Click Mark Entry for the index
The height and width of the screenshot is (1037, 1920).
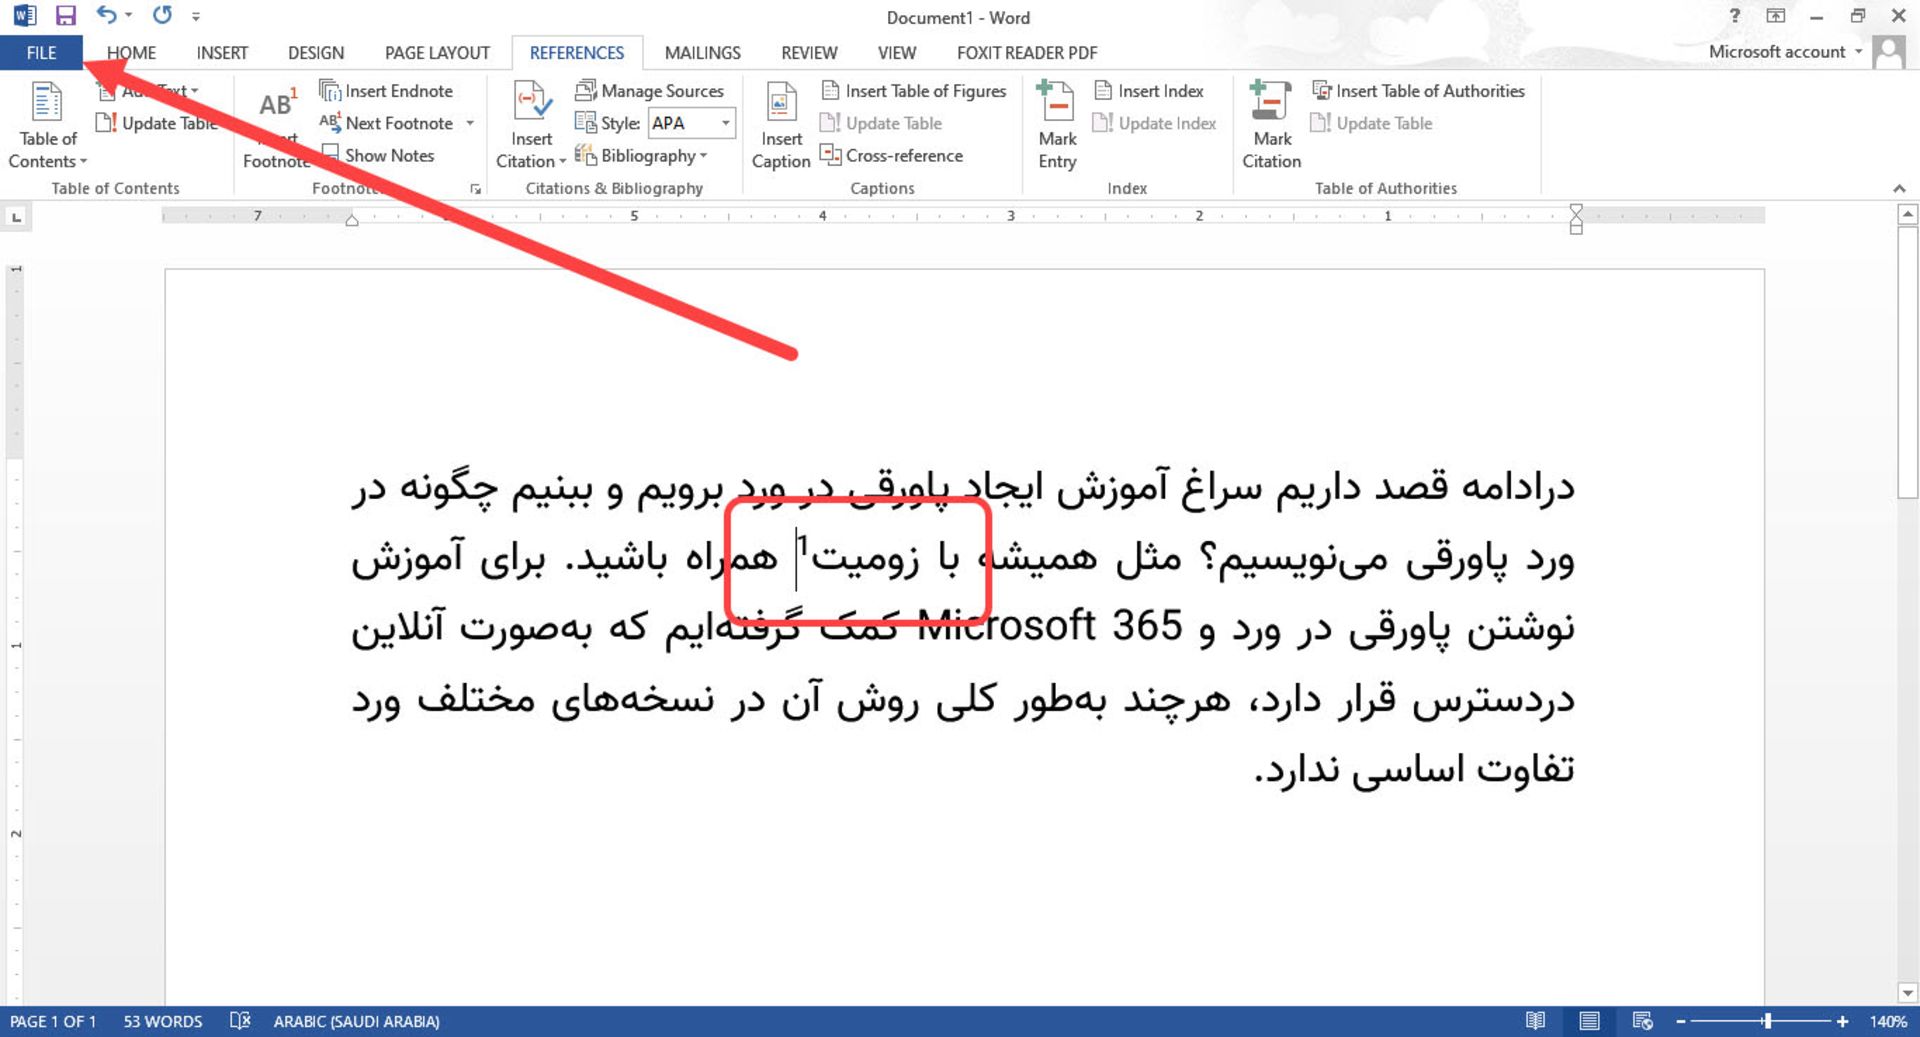(x=1056, y=120)
